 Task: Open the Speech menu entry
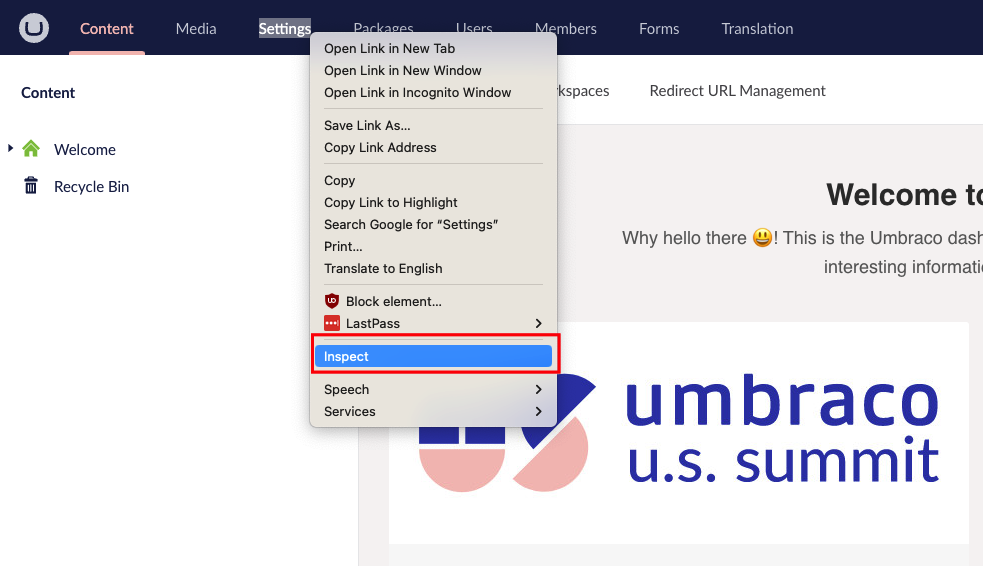click(x=433, y=389)
